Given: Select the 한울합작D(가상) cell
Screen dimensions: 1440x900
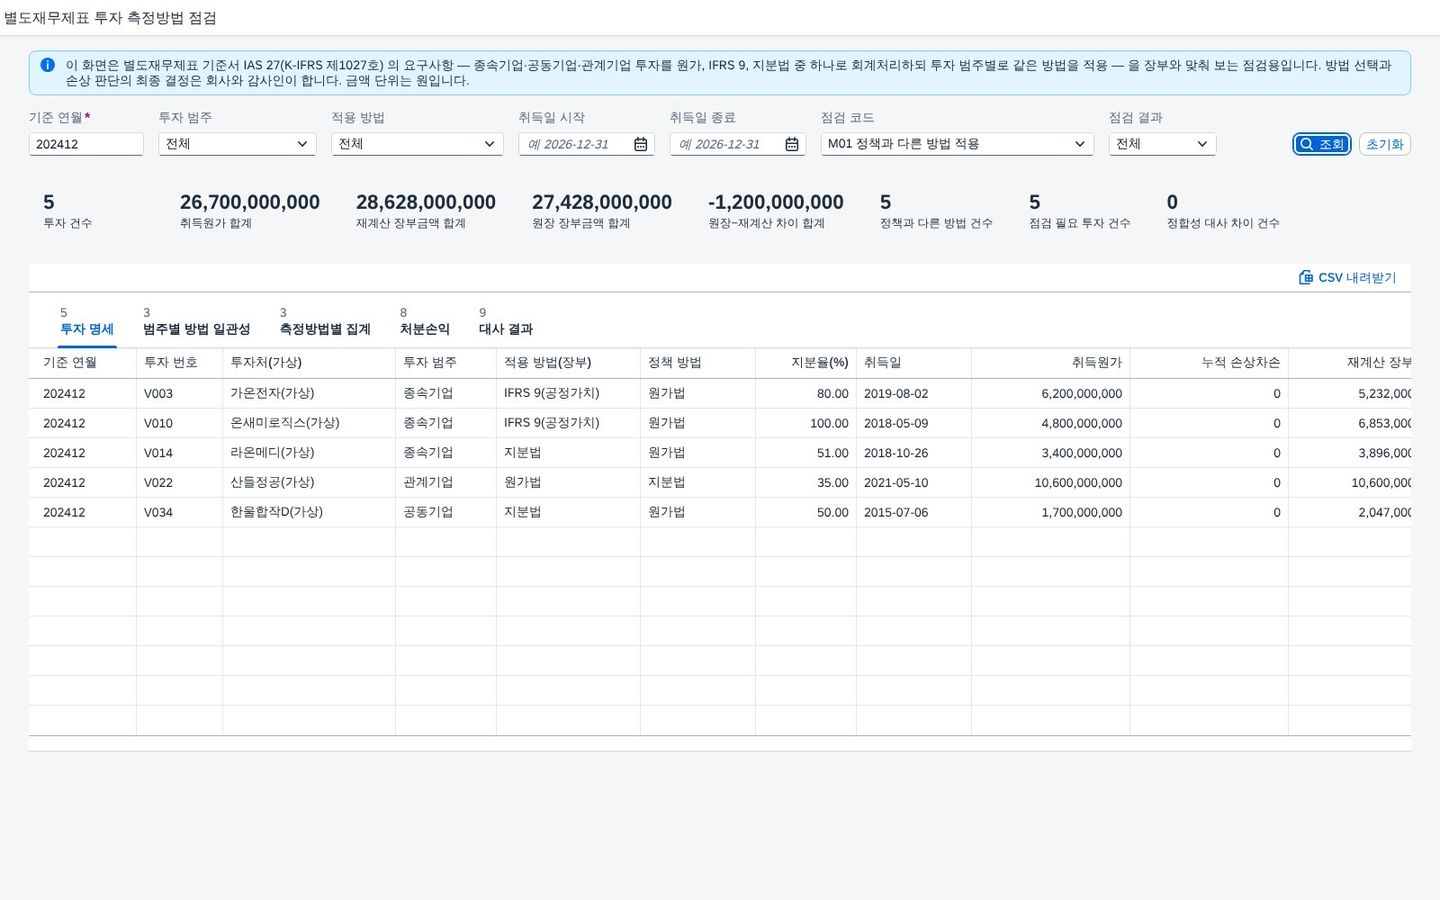Looking at the screenshot, I should [309, 512].
